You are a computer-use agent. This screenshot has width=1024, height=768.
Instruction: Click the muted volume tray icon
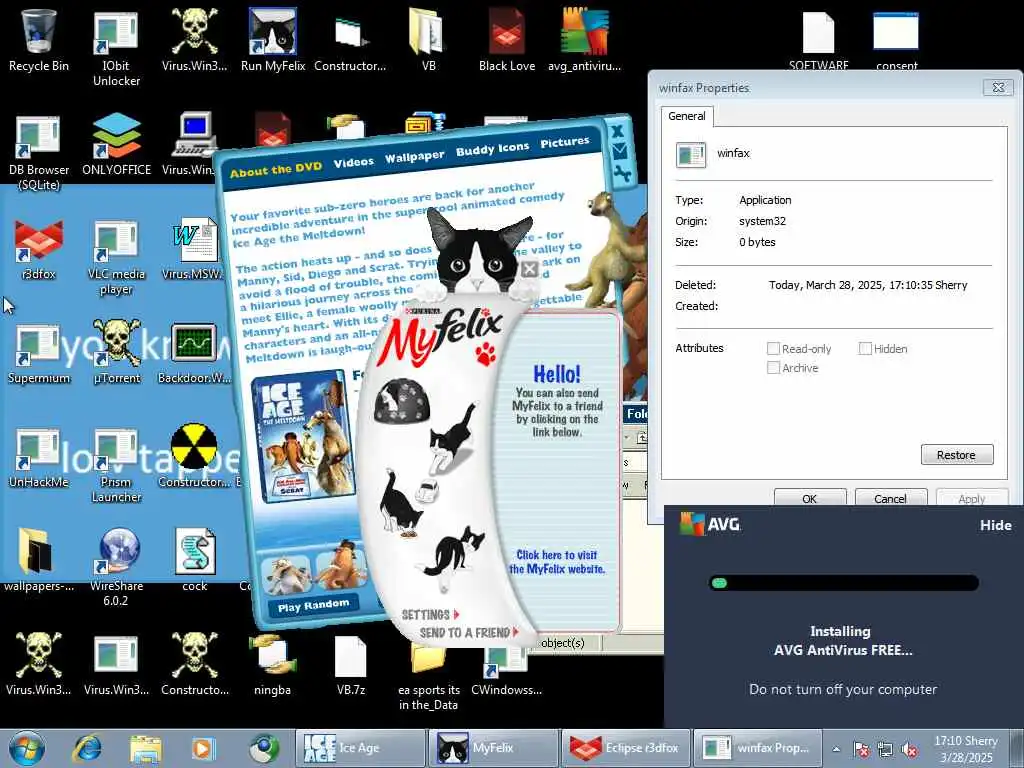coord(908,750)
